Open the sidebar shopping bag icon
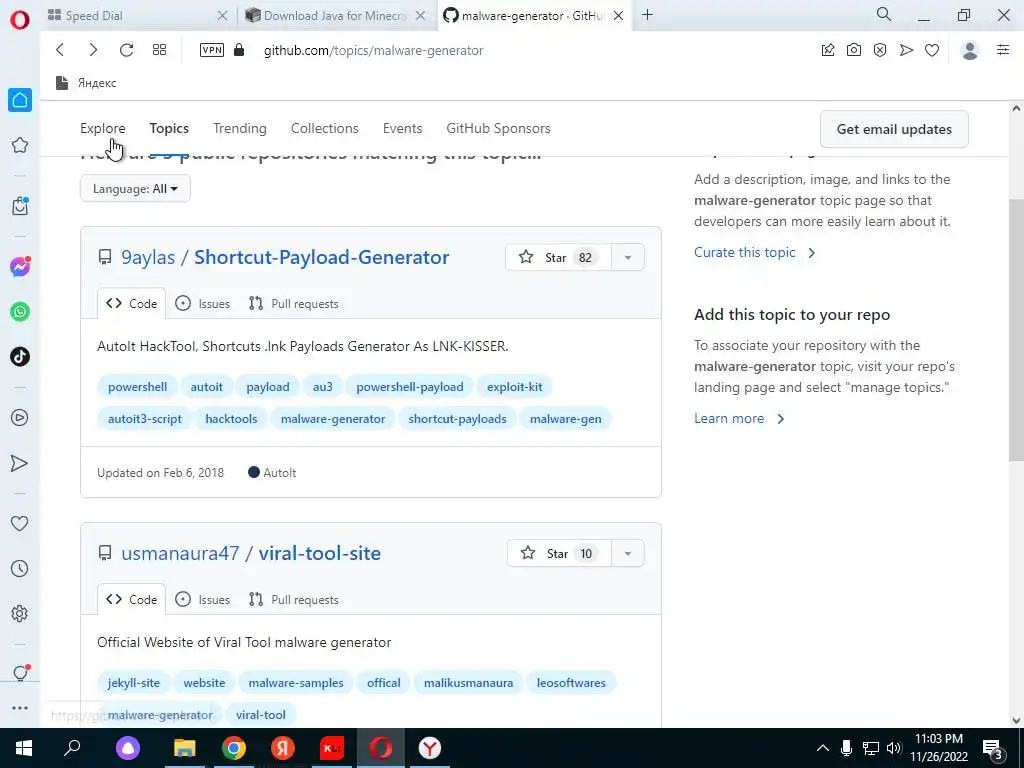Viewport: 1024px width, 768px height. coord(20,206)
